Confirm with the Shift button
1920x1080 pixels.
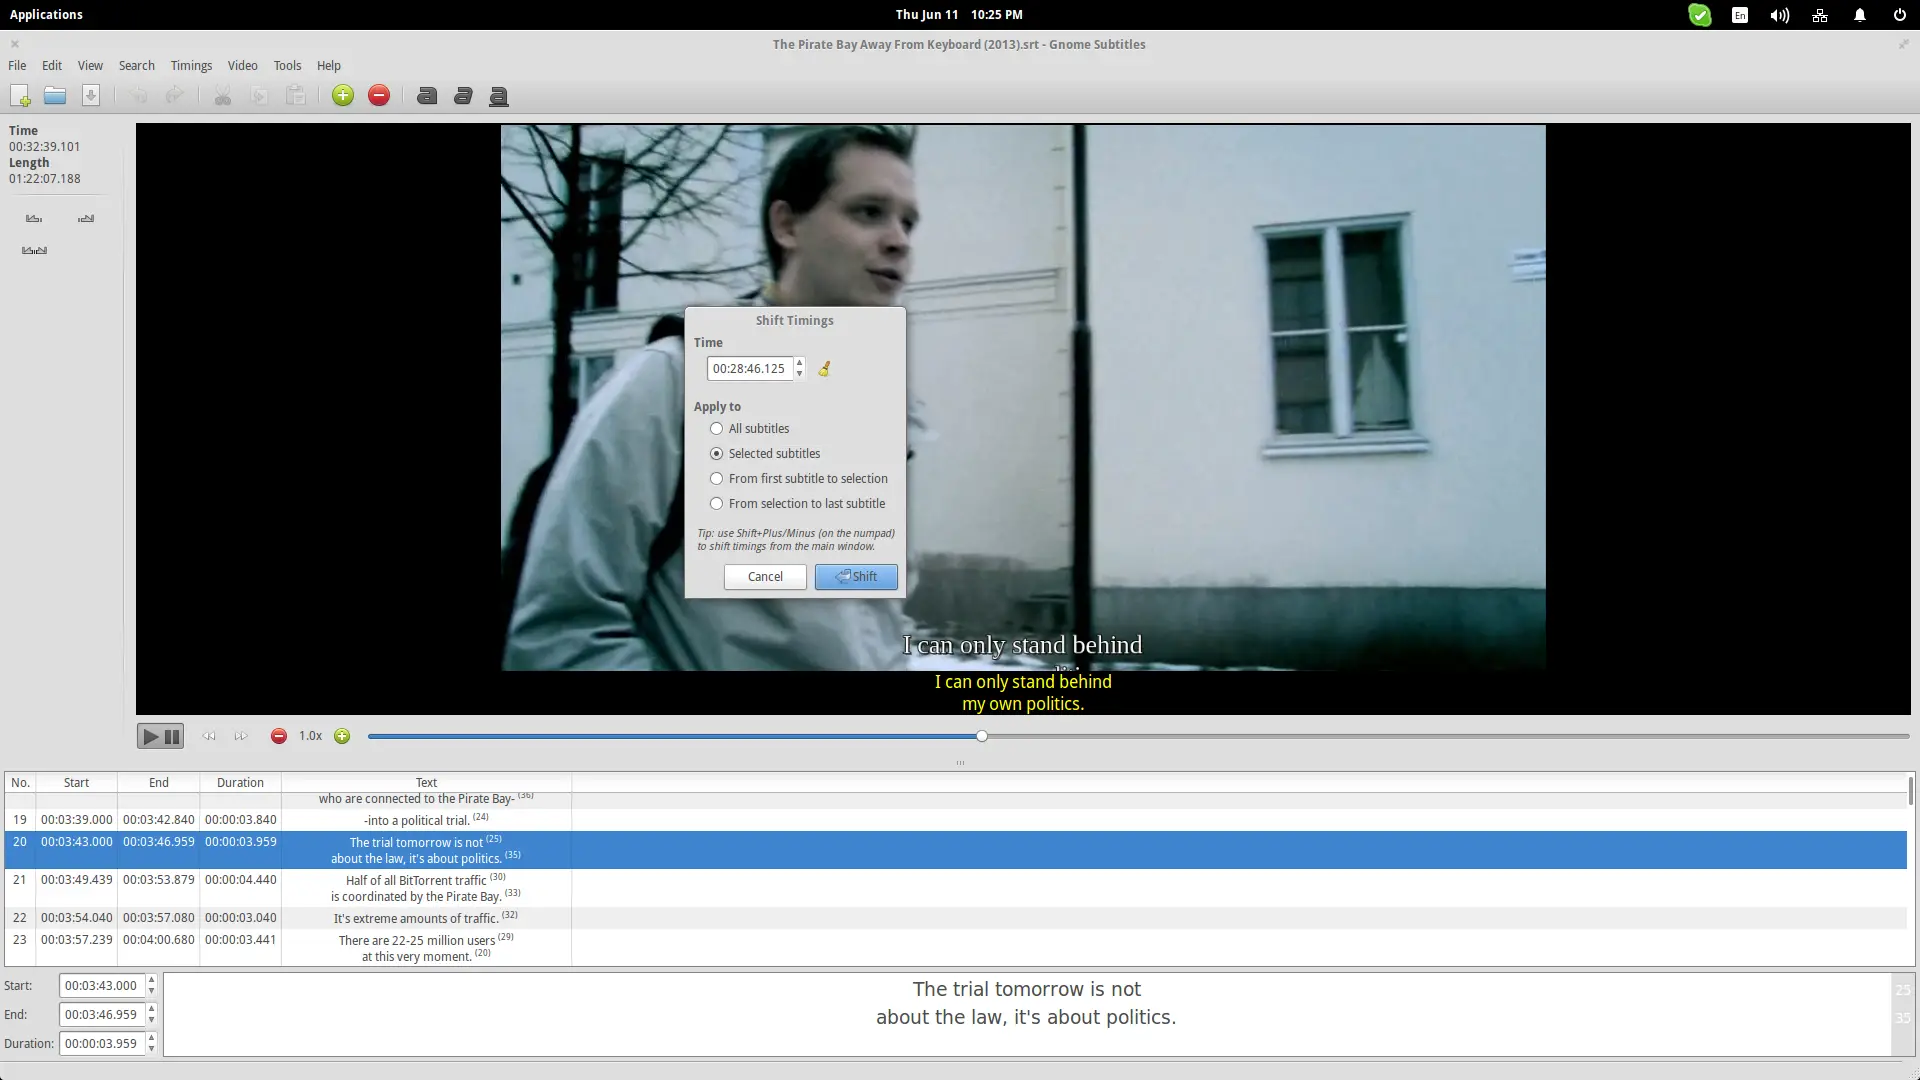tap(856, 577)
